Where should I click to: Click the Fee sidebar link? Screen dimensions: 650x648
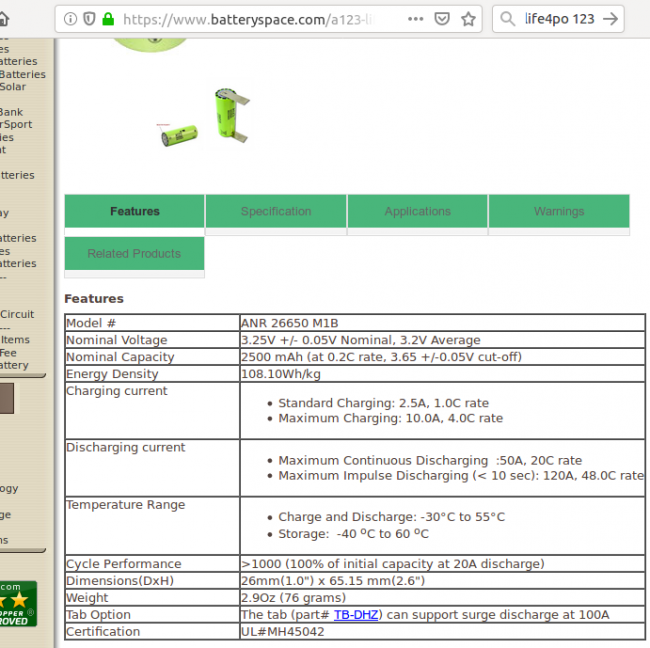8,353
